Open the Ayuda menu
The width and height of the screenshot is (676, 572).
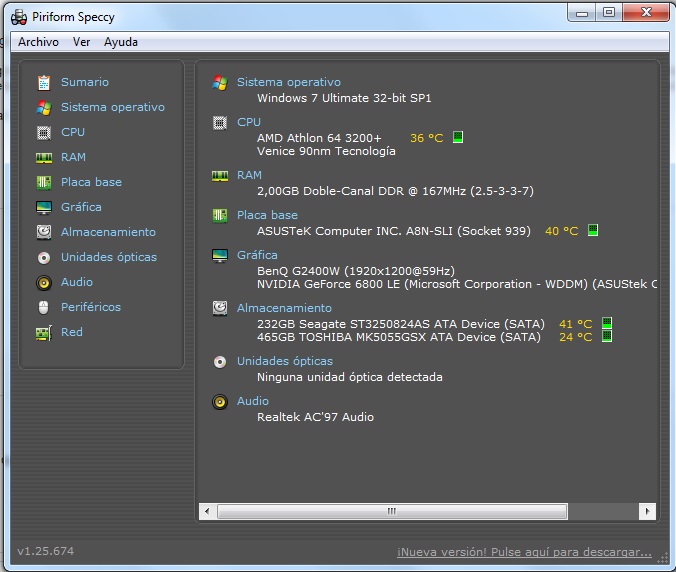point(121,42)
